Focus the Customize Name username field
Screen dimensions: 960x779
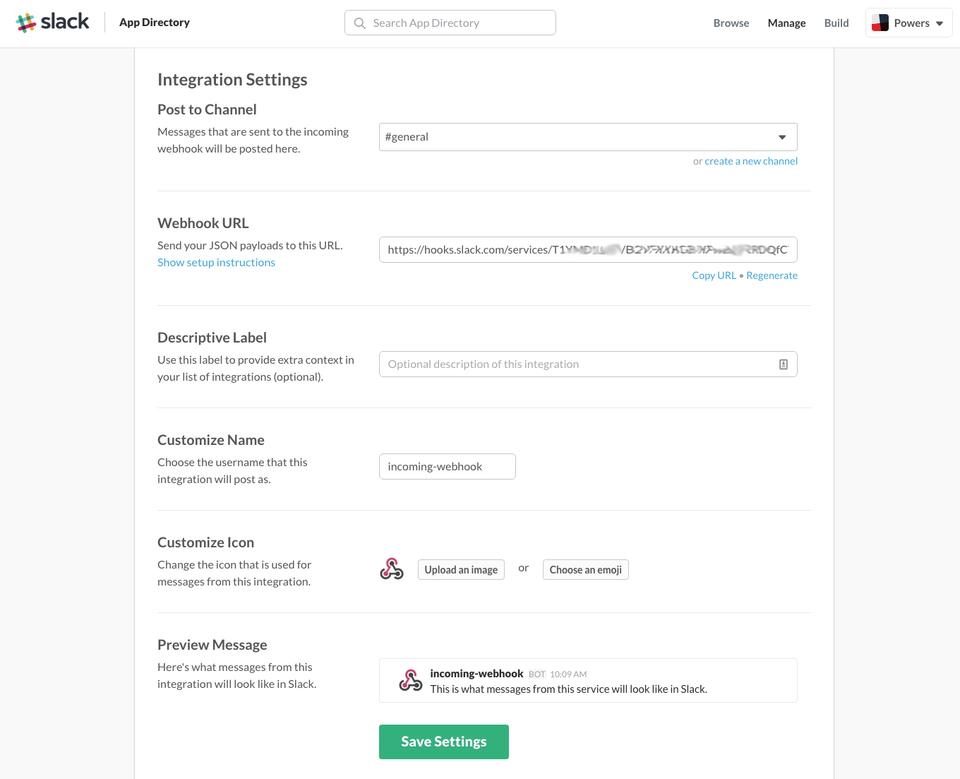[447, 466]
